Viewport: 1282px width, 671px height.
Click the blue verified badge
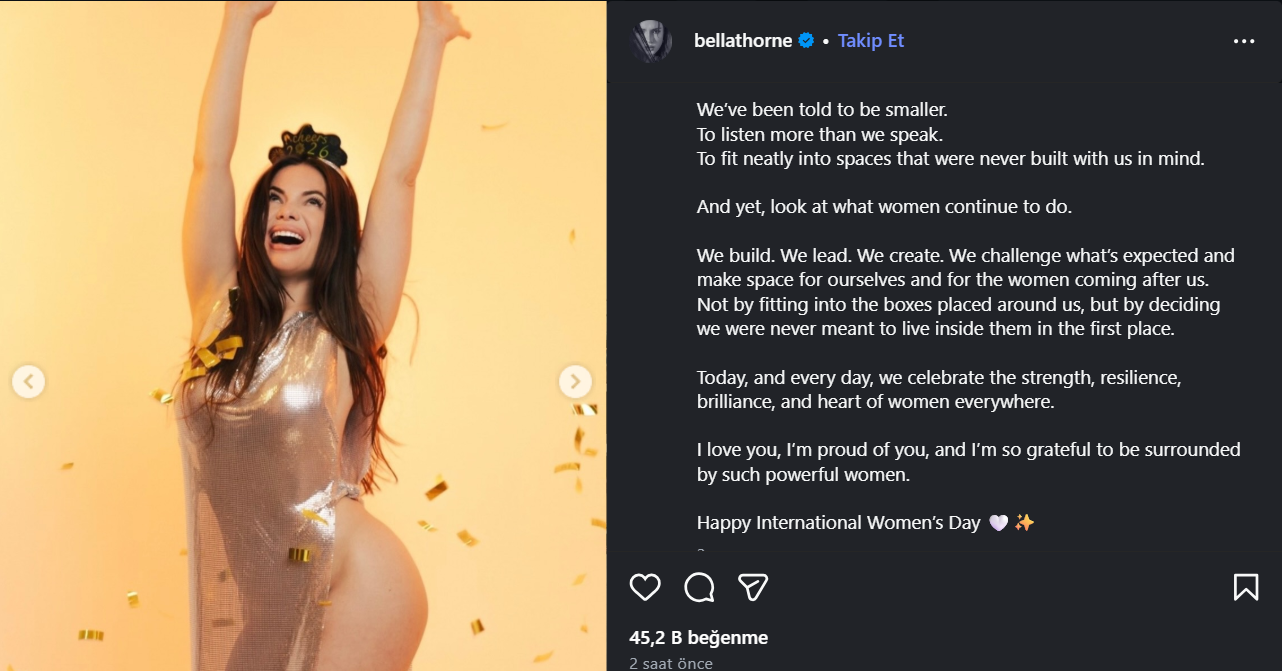(x=806, y=41)
